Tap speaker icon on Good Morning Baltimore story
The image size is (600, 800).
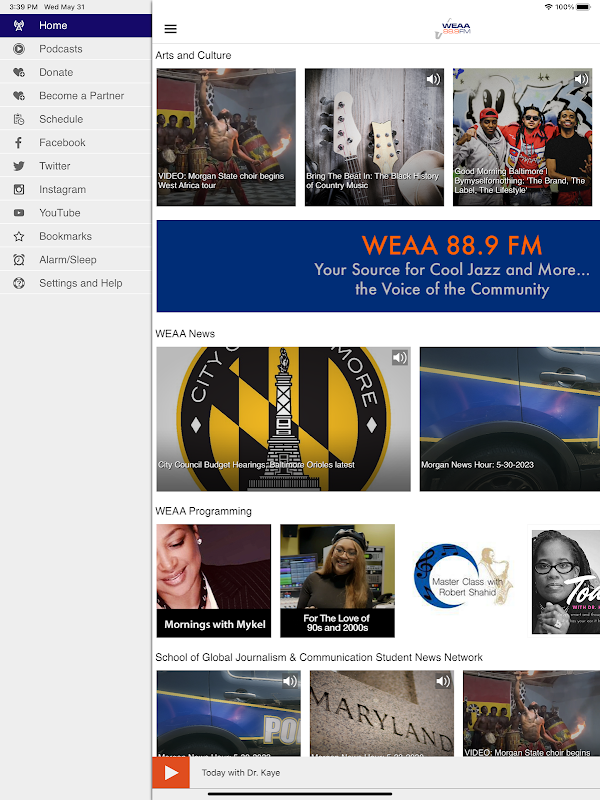point(581,79)
